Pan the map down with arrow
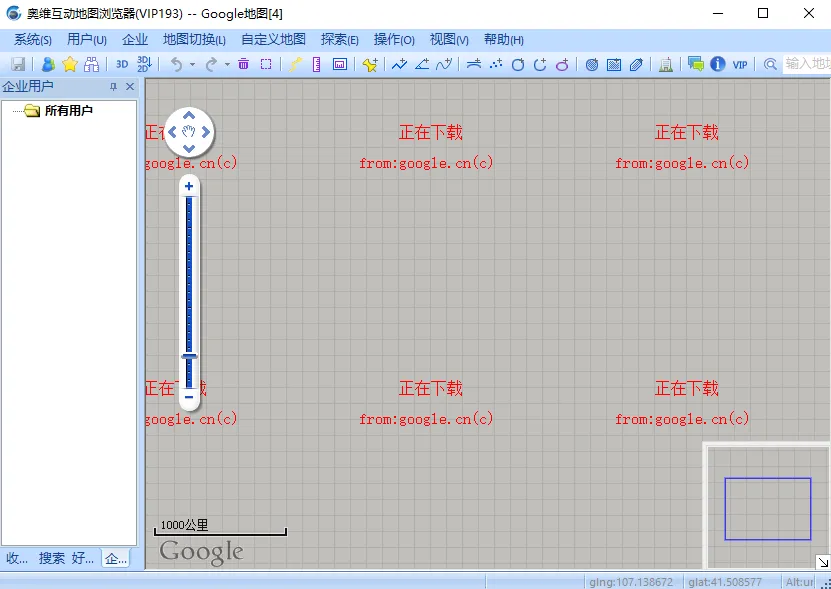Viewport: 831px width, 589px height. (x=189, y=148)
